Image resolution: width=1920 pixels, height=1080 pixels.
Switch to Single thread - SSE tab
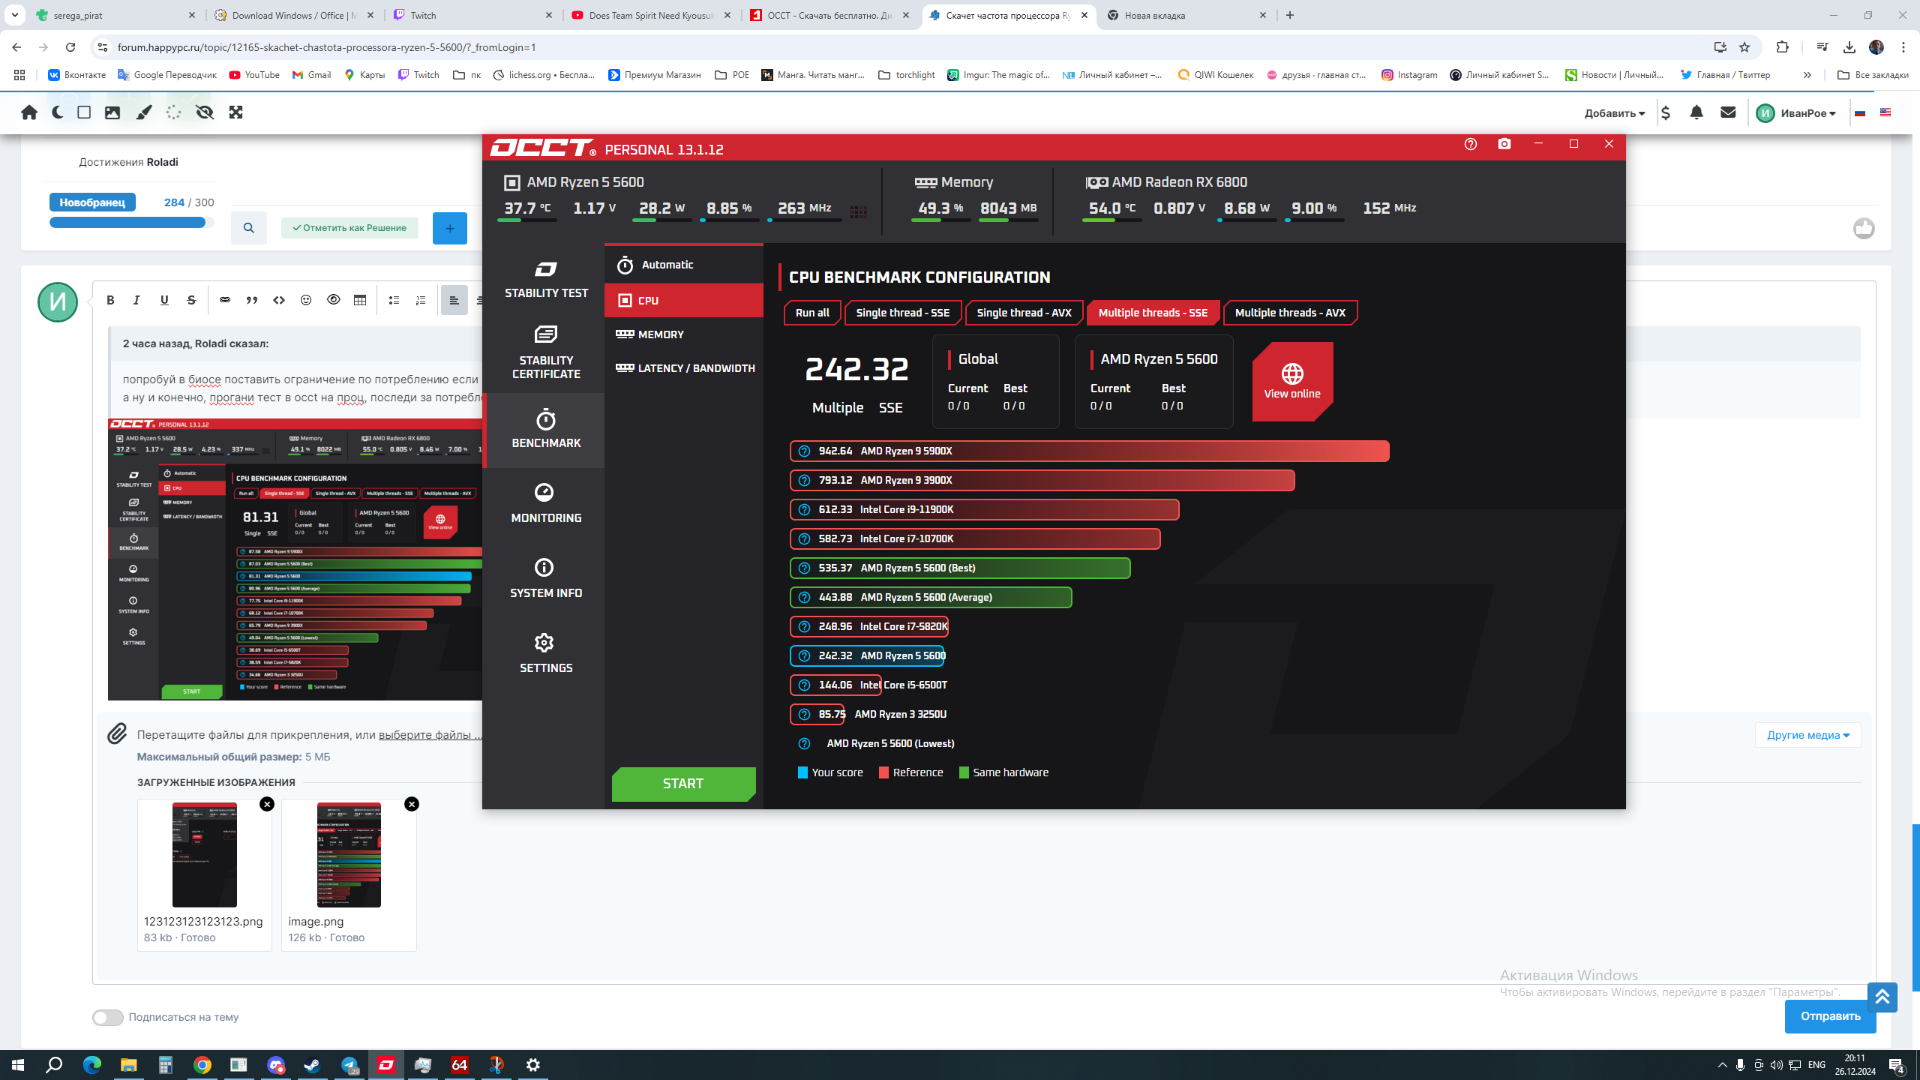click(903, 313)
